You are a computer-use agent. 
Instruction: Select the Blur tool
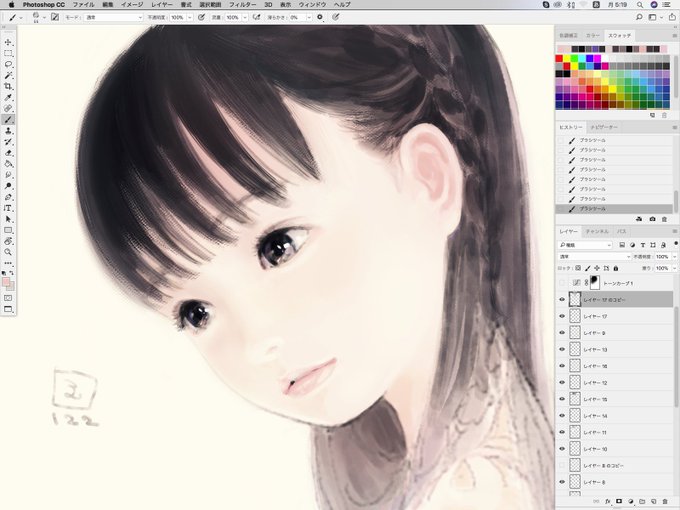(8, 175)
